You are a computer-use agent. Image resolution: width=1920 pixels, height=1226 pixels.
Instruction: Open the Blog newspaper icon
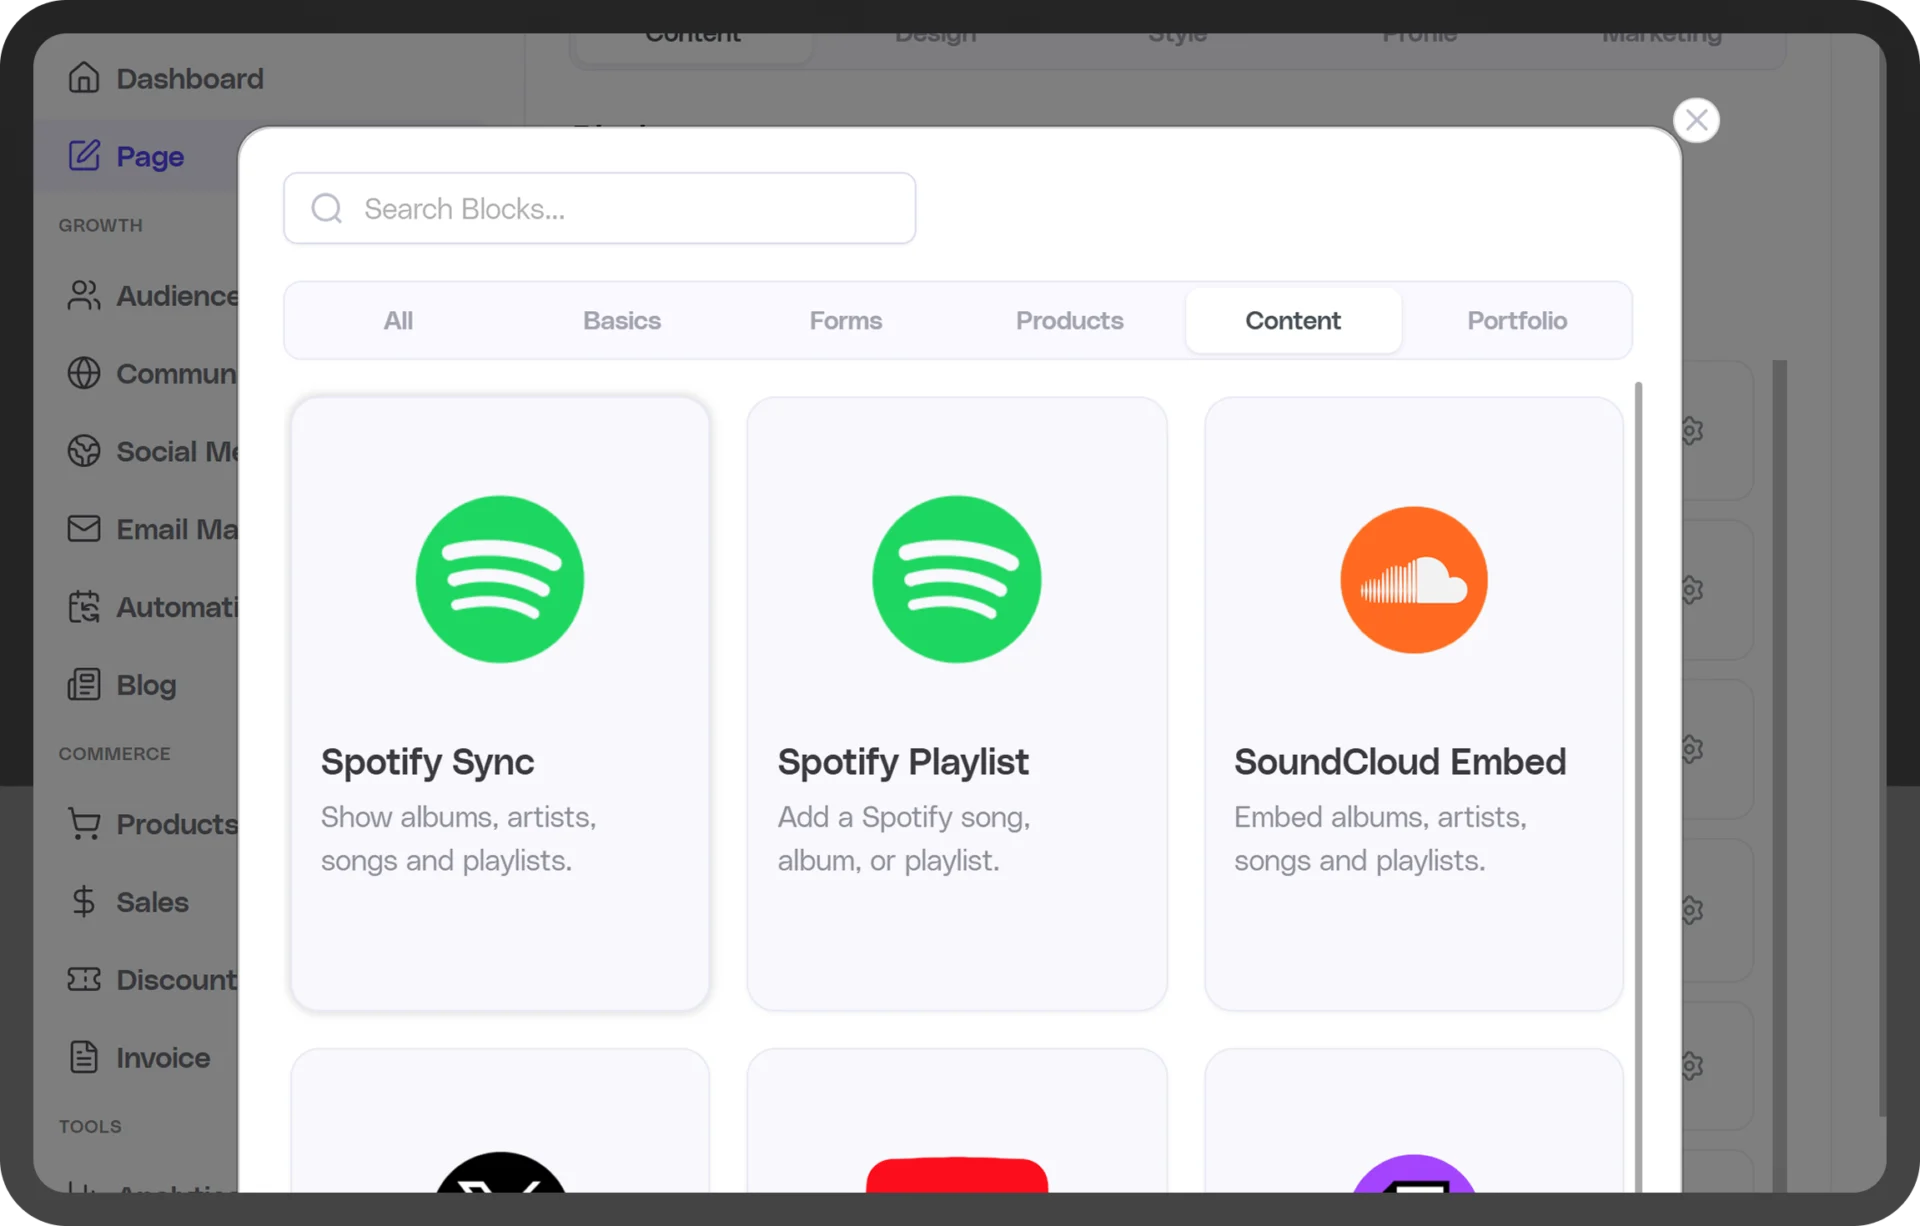tap(84, 685)
